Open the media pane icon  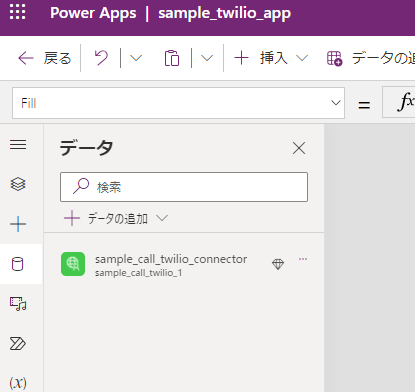click(x=18, y=304)
